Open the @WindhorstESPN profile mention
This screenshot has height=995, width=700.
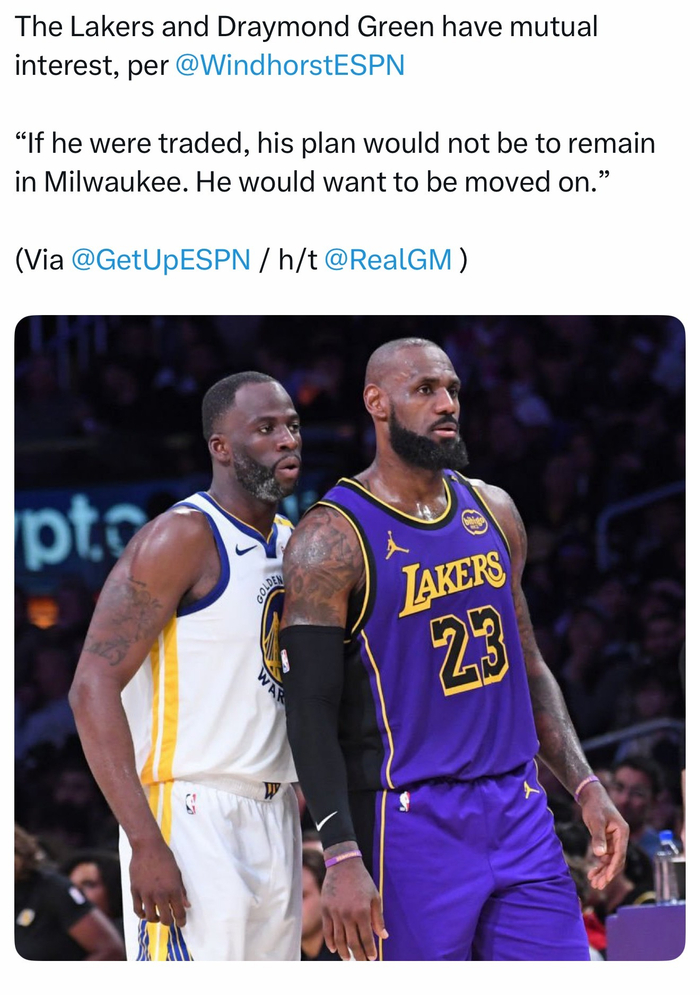pos(289,65)
